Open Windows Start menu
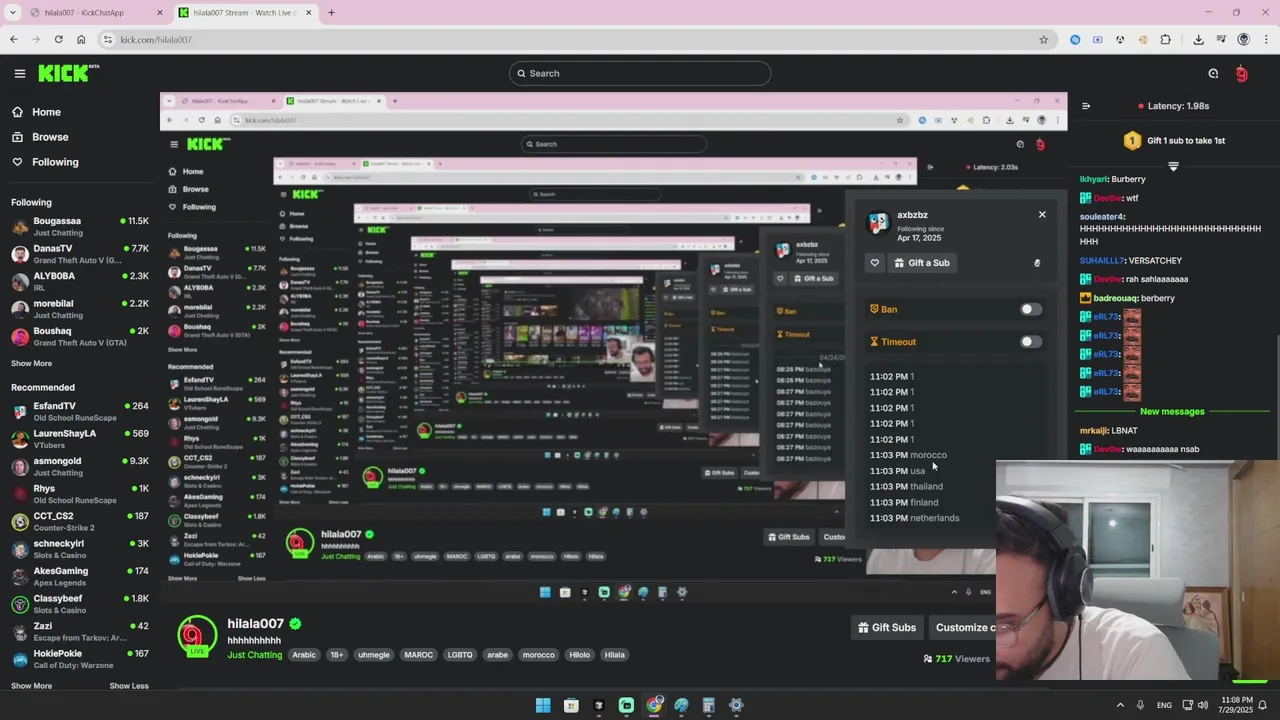The image size is (1280, 720). (543, 705)
